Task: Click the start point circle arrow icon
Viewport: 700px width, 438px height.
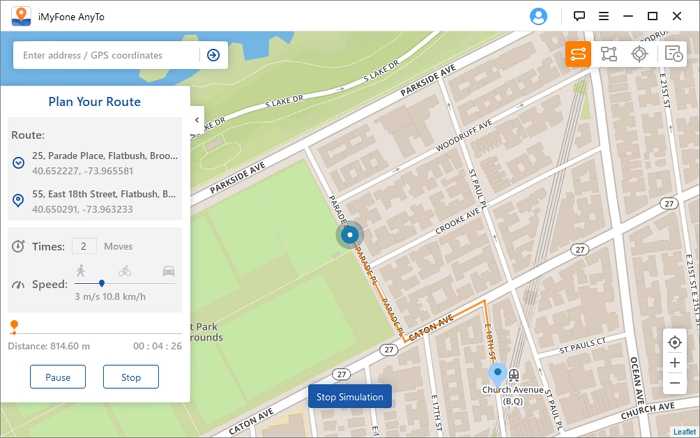Action: coord(18,163)
